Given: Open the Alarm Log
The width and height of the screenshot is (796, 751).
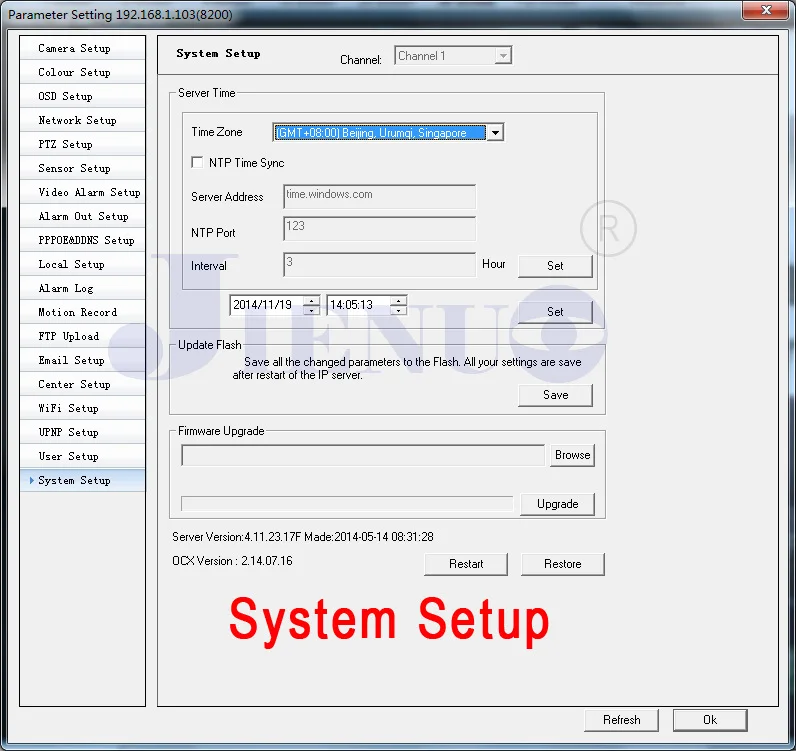Looking at the screenshot, I should [x=82, y=288].
